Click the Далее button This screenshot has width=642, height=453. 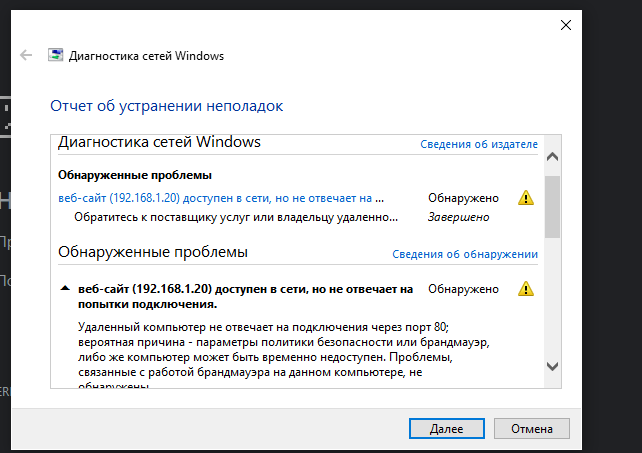pos(447,428)
